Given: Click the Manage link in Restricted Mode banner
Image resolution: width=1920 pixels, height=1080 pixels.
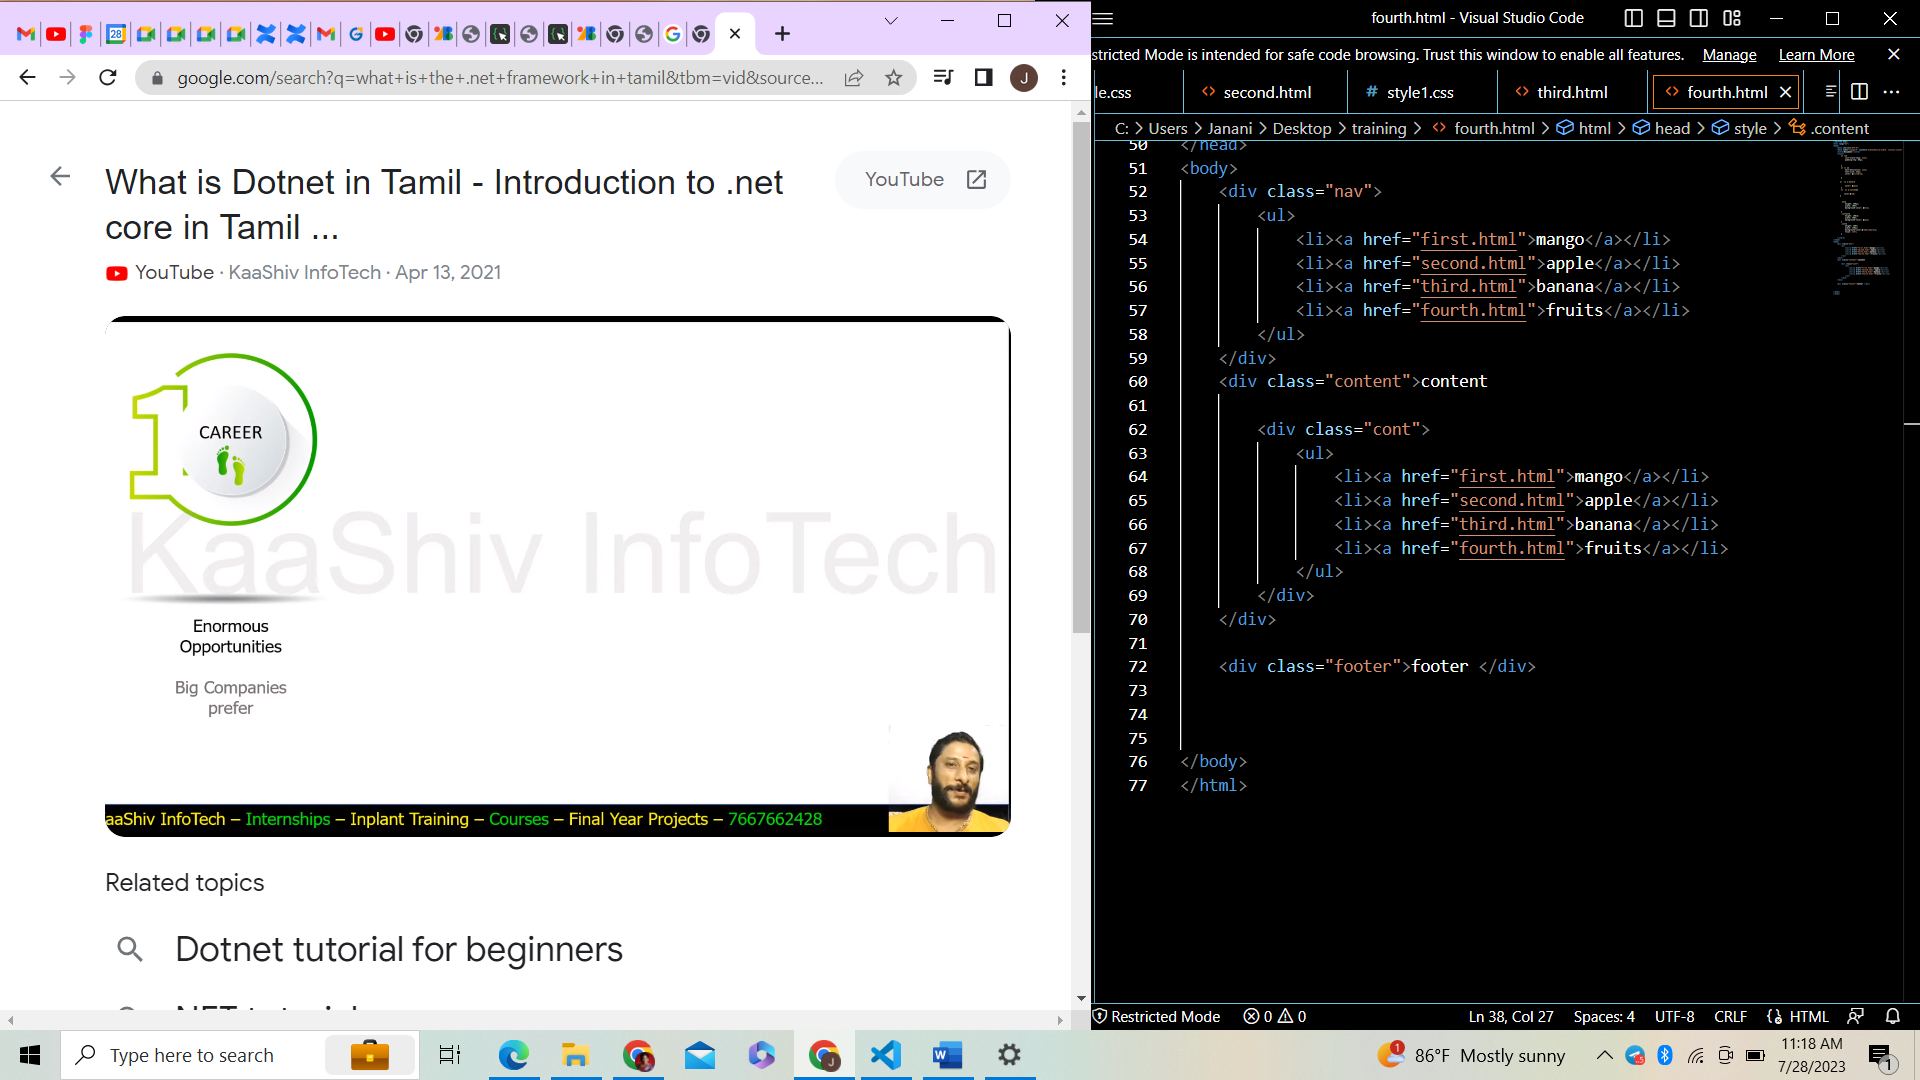Looking at the screenshot, I should point(1729,55).
